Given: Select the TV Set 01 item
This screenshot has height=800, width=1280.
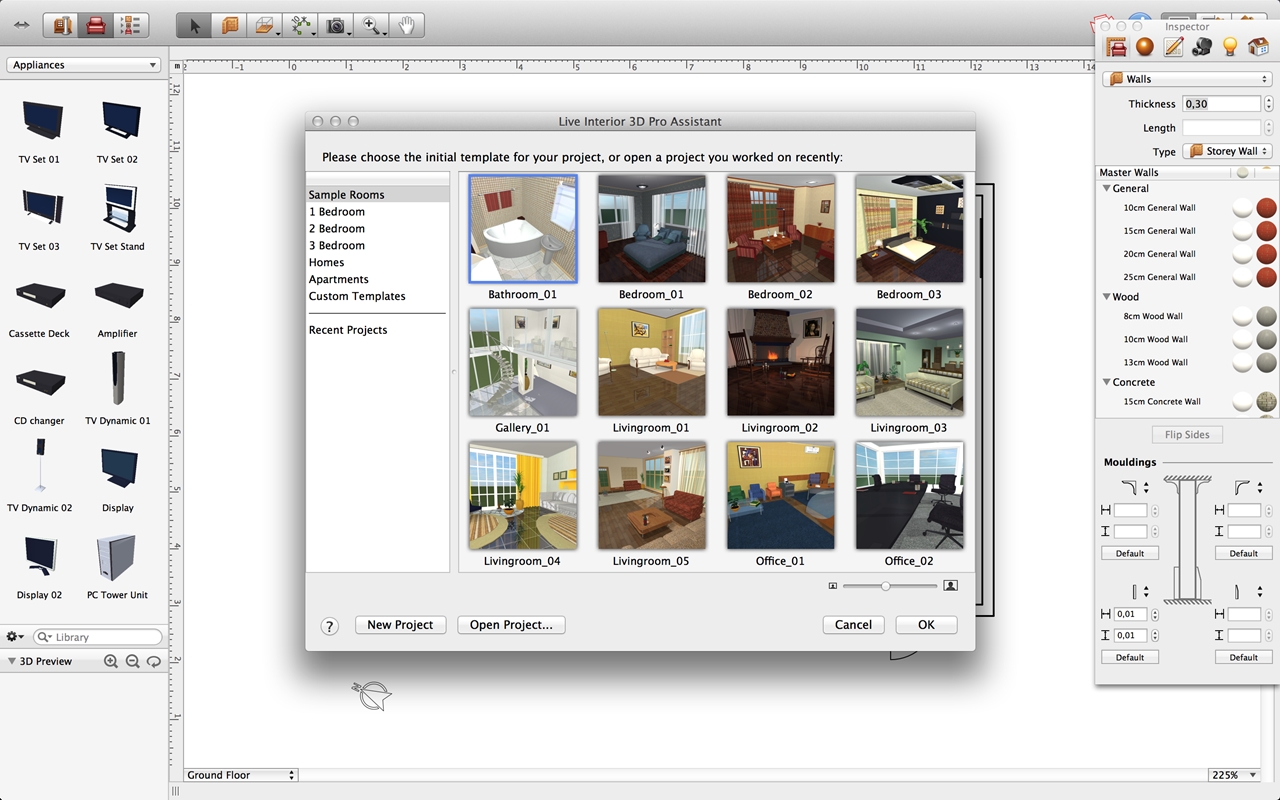Looking at the screenshot, I should click(39, 131).
